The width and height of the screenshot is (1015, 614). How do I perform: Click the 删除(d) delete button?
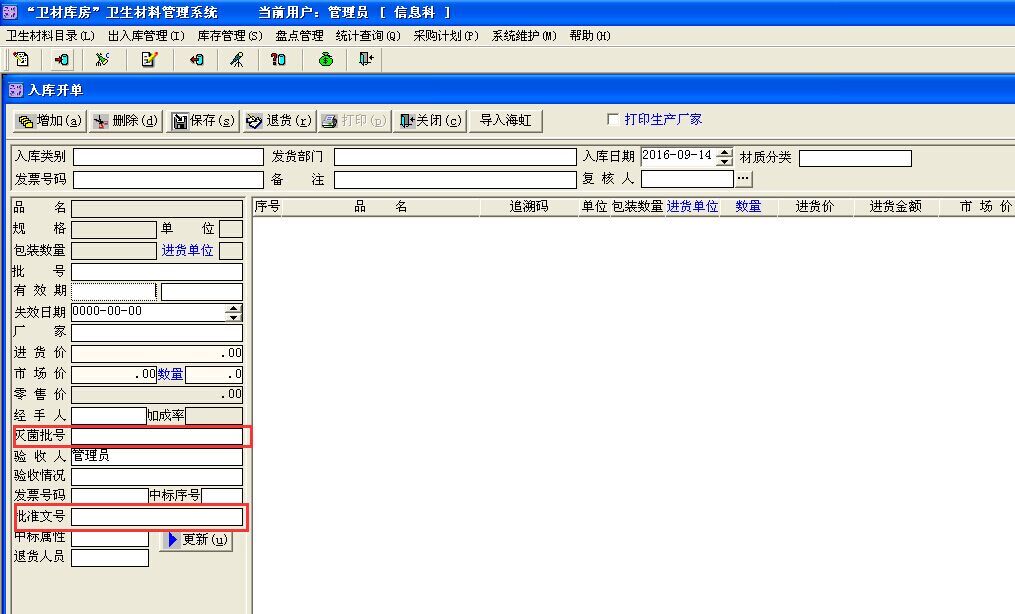pos(126,121)
